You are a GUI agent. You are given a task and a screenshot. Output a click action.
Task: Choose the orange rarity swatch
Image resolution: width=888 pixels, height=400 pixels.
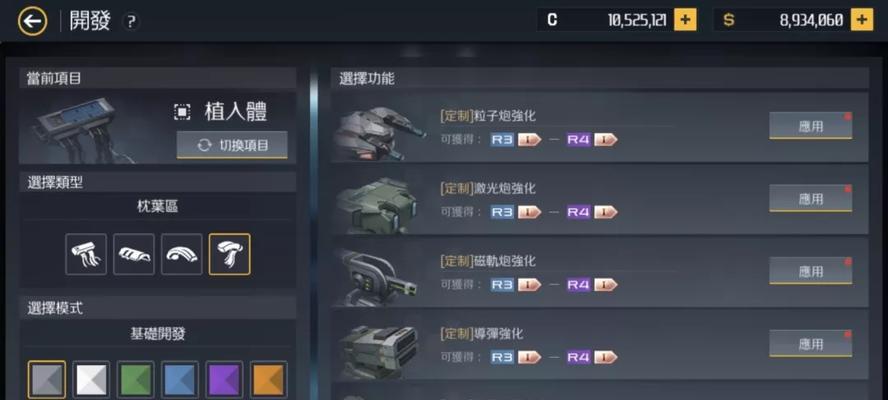(268, 380)
